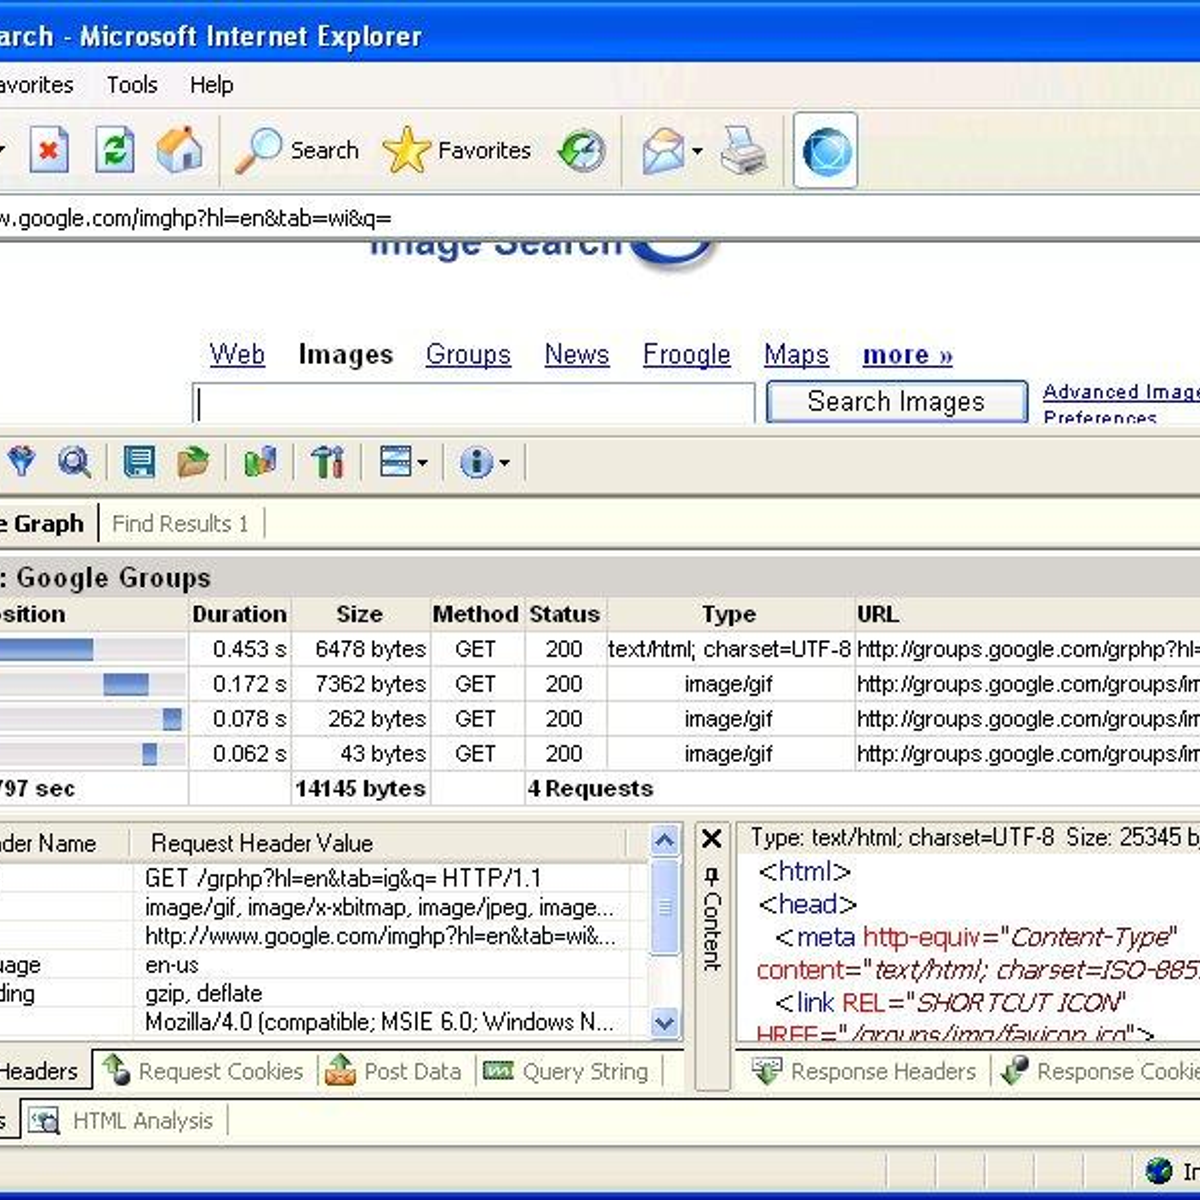Click the duration bar of the first request

48,649
